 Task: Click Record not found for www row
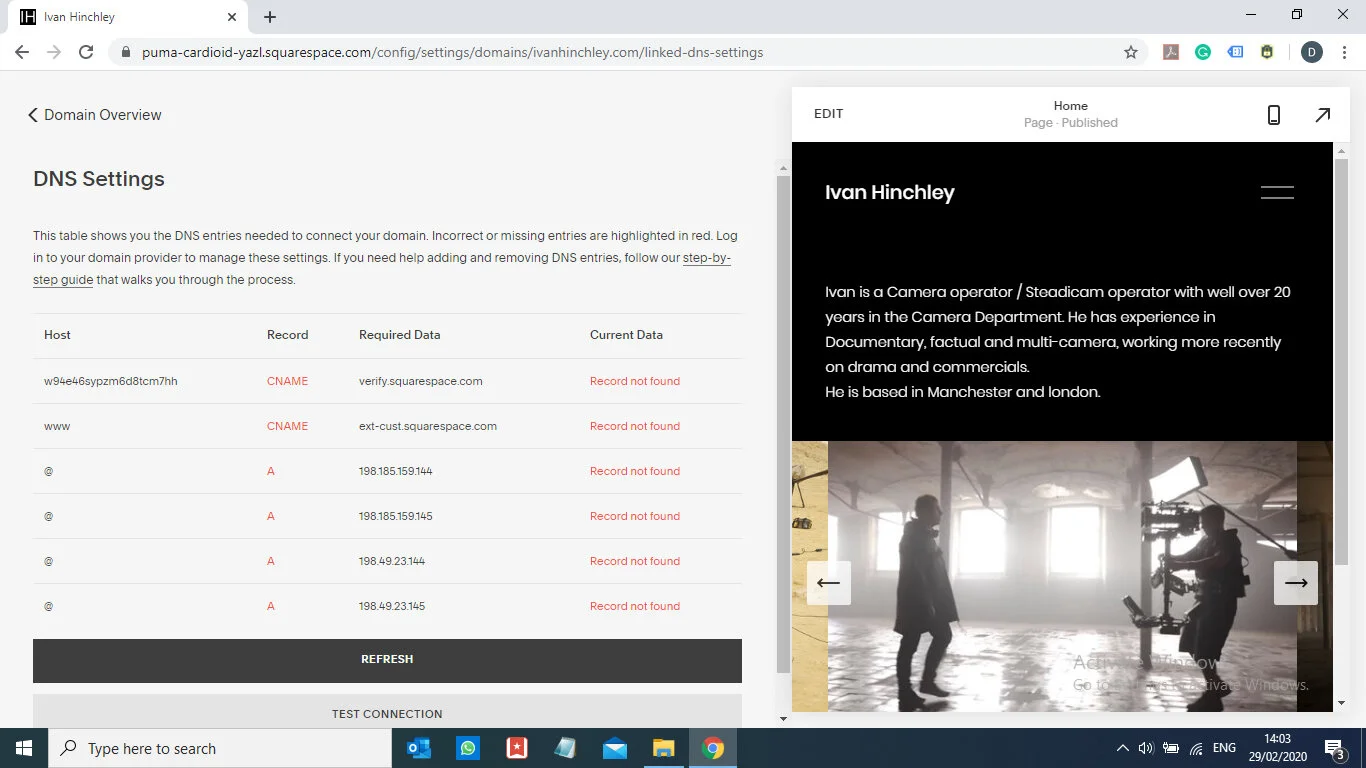tap(635, 426)
